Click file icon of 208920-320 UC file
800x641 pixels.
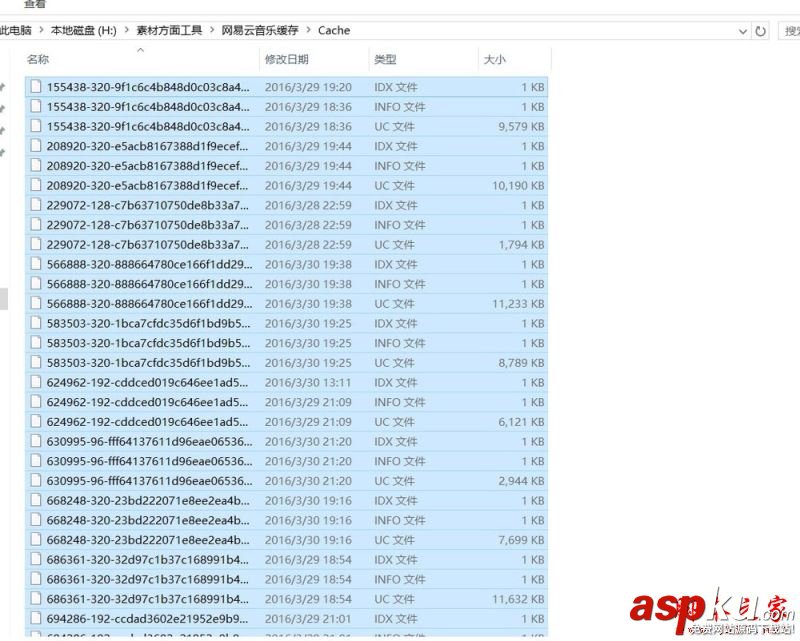pos(36,185)
